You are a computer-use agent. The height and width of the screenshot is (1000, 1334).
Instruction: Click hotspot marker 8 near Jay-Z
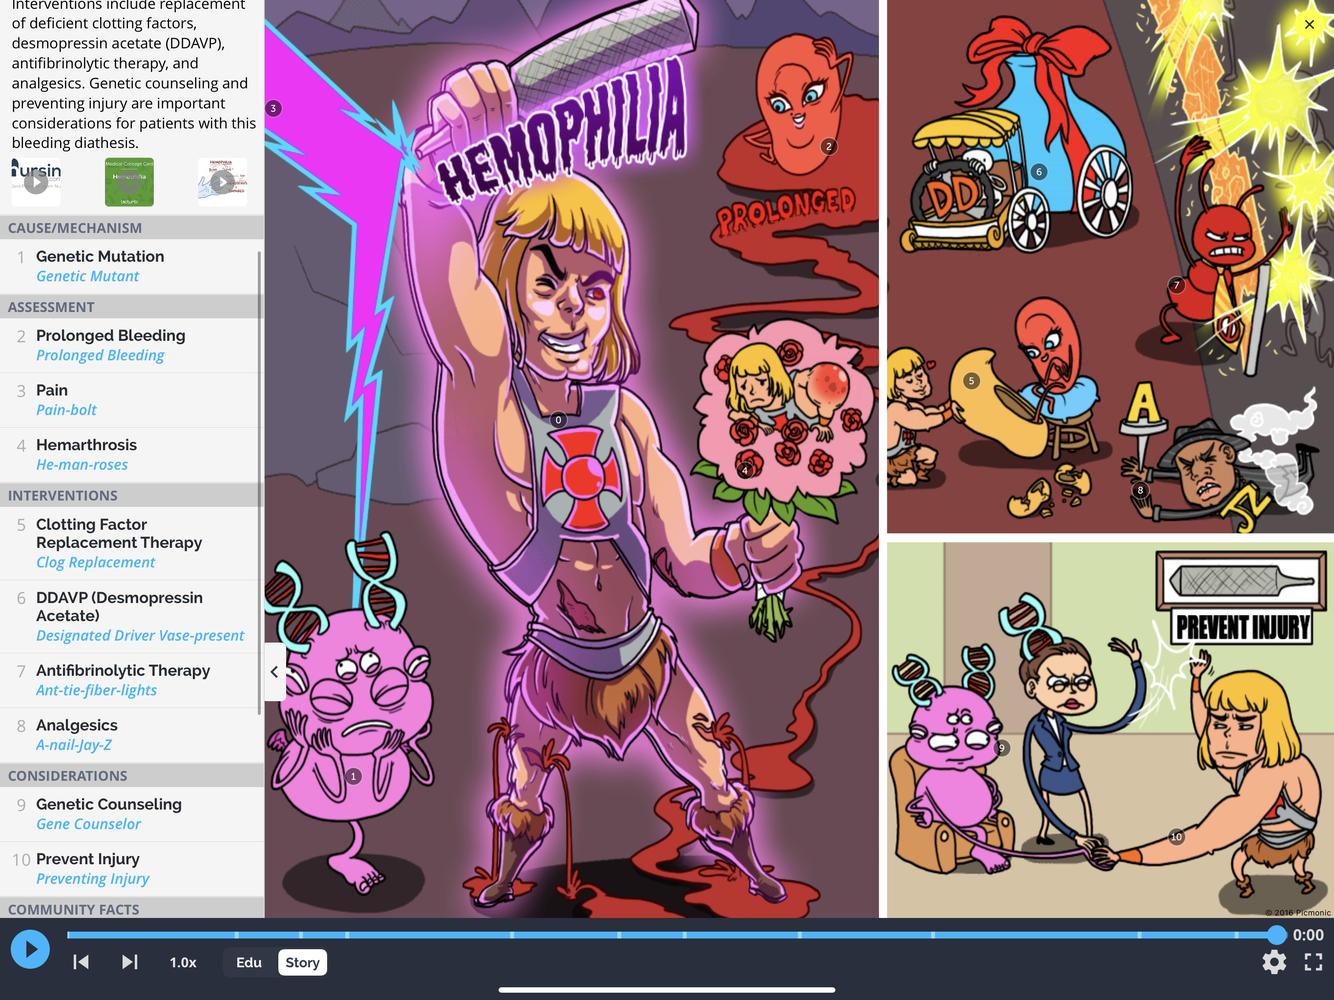[1140, 490]
